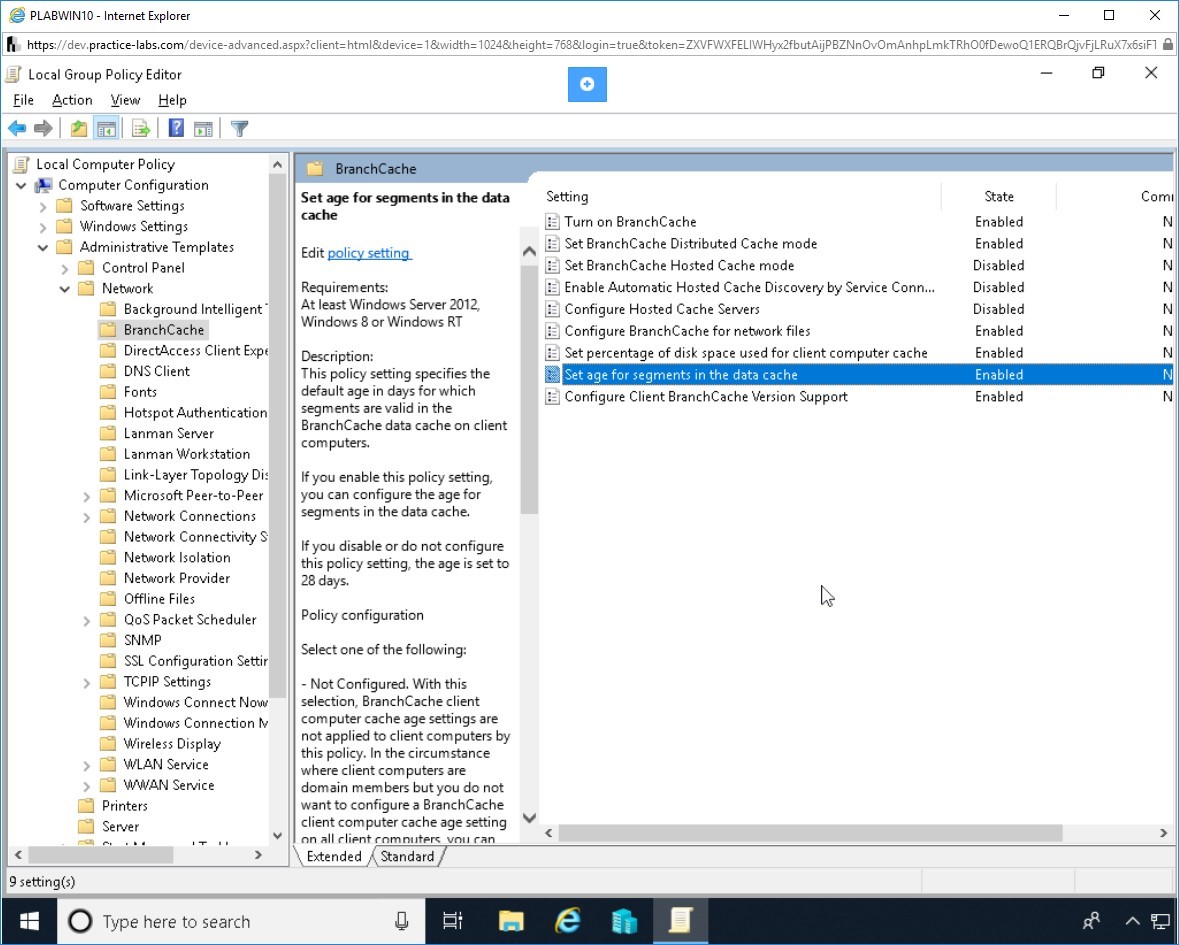
Task: Click the Internet Explorer address bar URL
Action: tap(591, 44)
